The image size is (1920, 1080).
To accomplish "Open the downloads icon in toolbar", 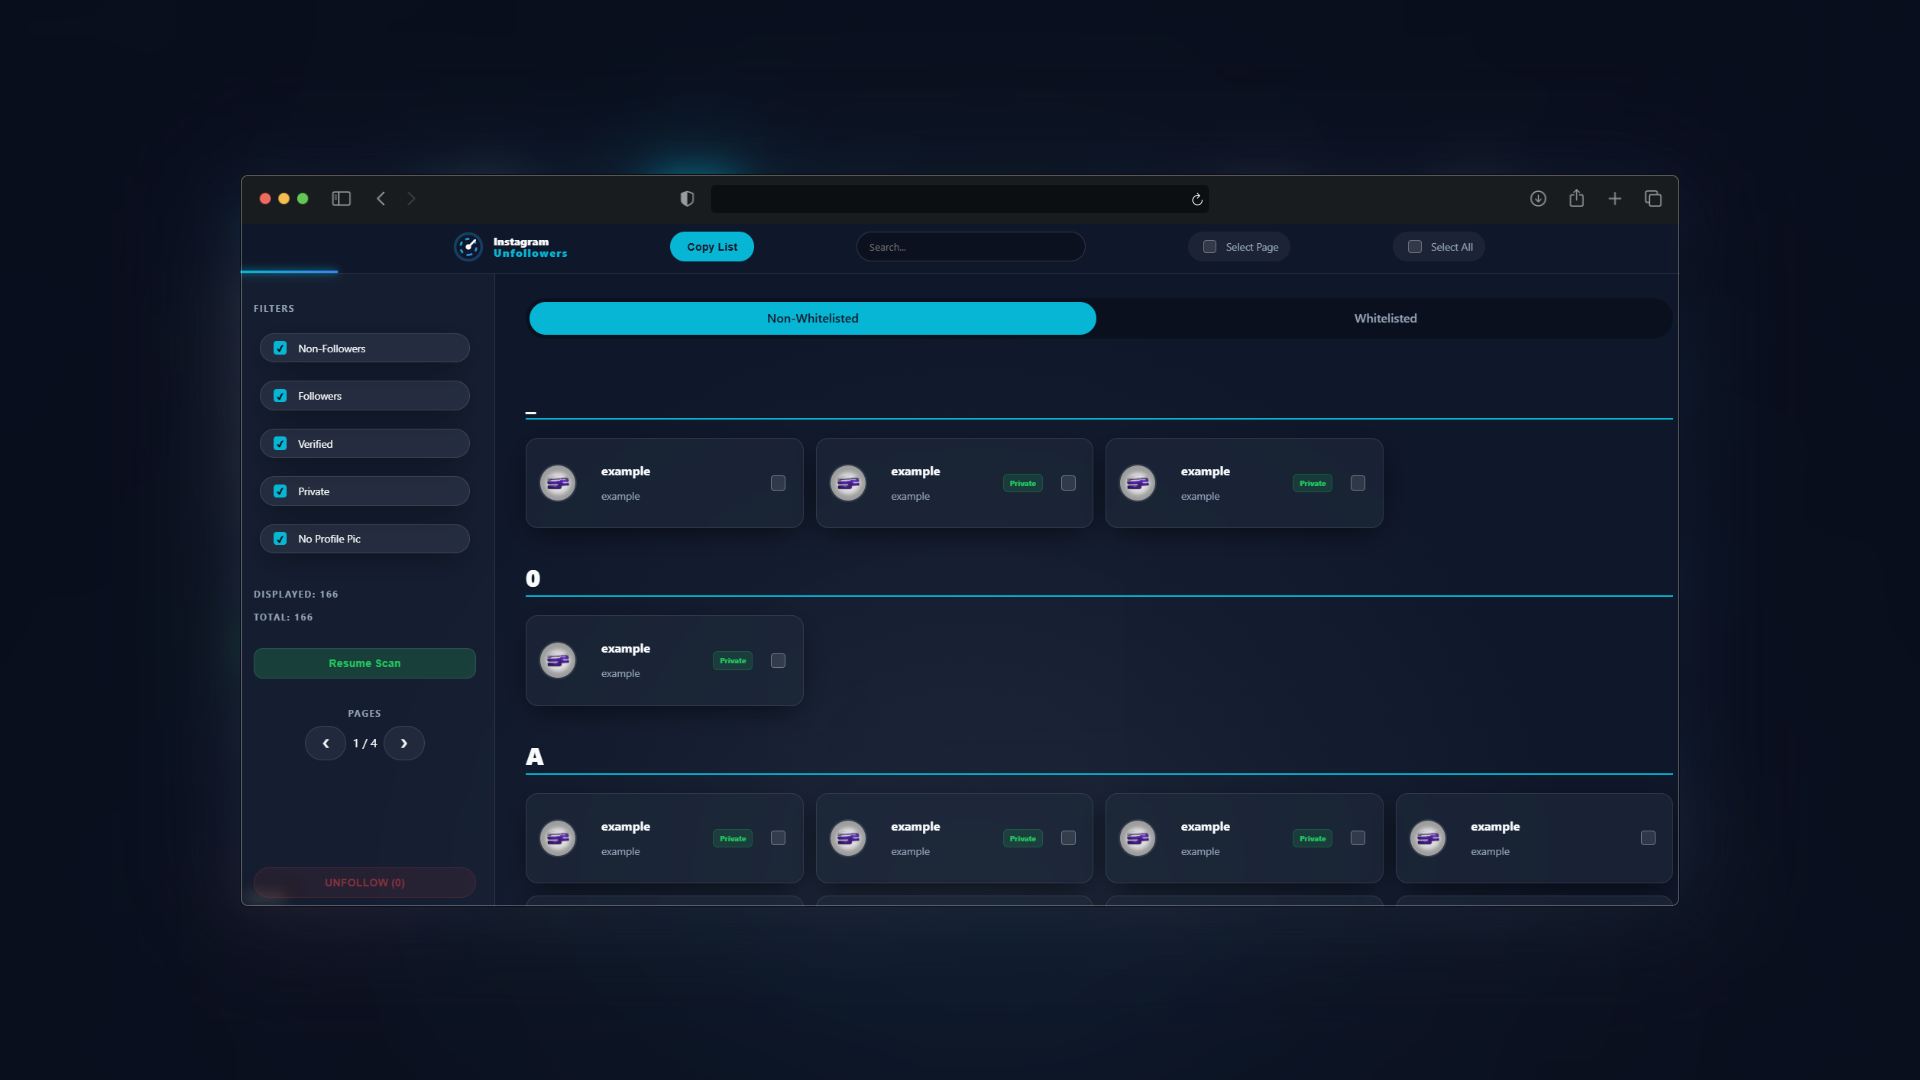I will tap(1538, 199).
